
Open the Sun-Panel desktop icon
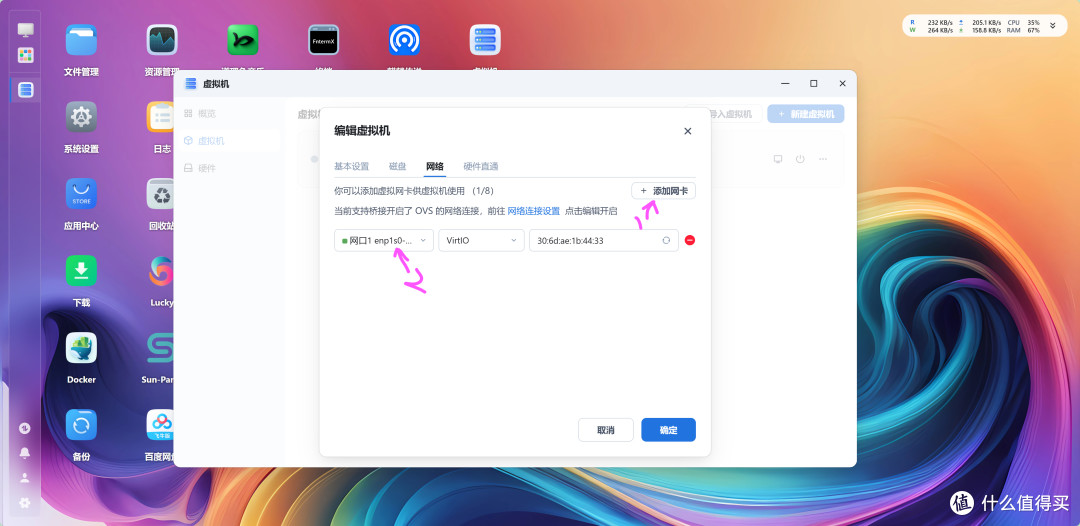click(160, 348)
